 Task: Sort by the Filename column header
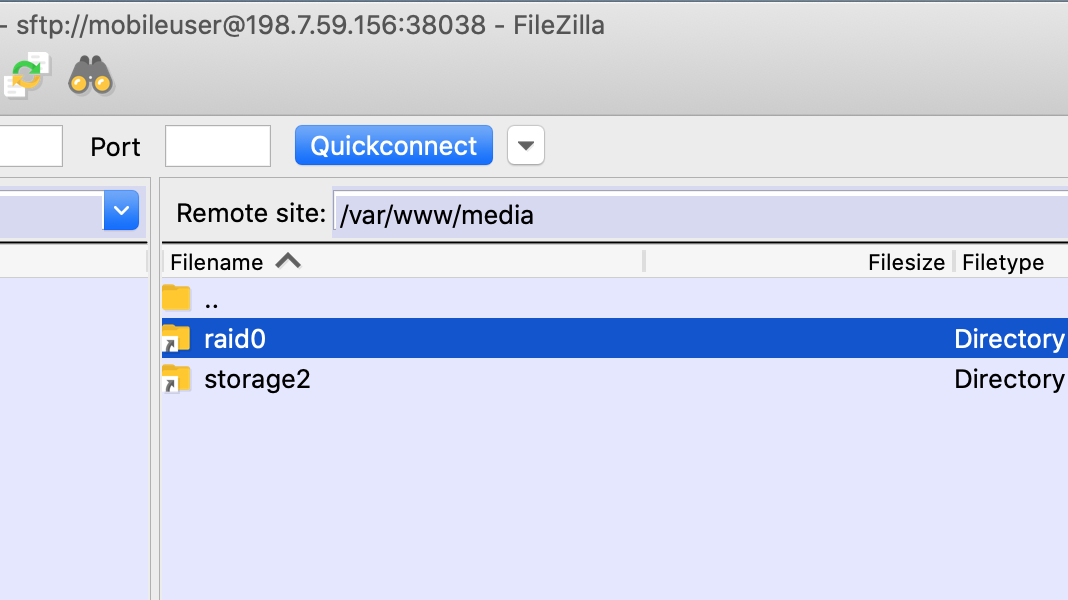pos(217,262)
